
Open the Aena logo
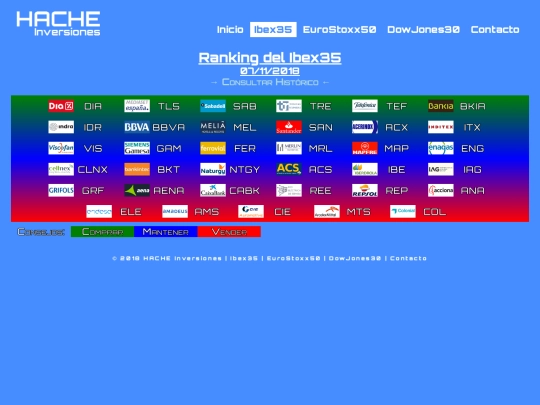[137, 190]
